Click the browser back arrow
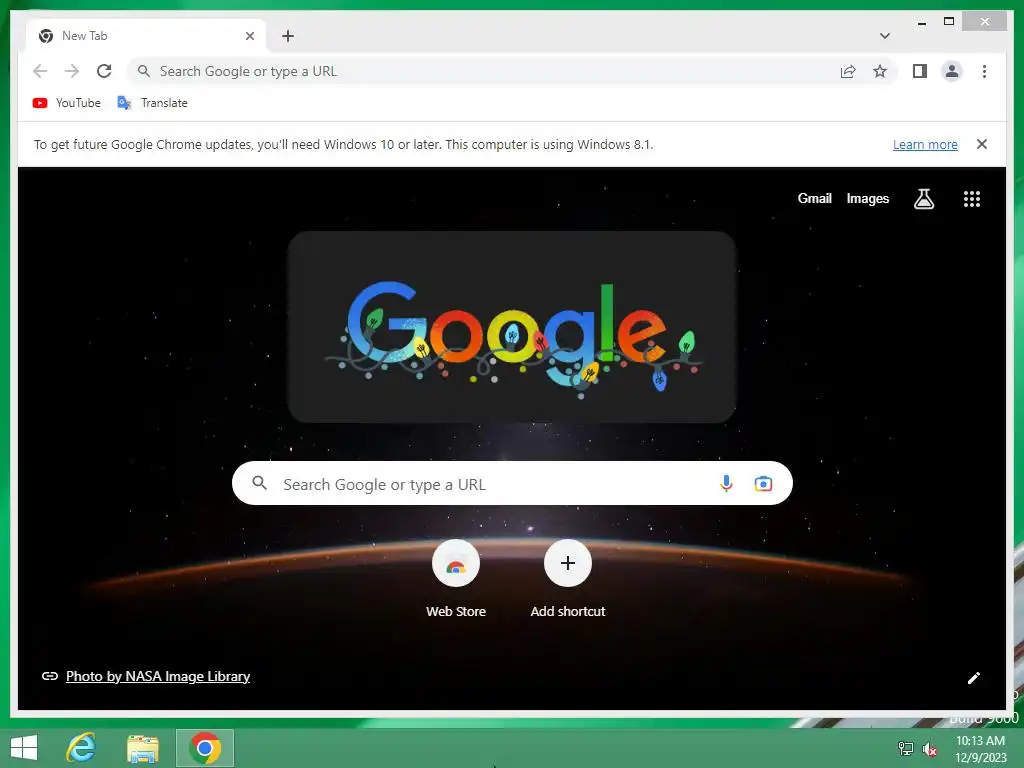 [x=40, y=71]
